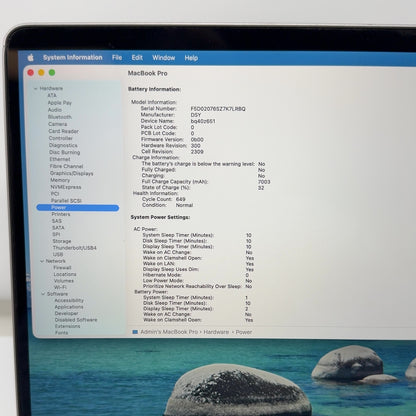416x416 pixels.
Task: Select SATA in the sidebar
Action: point(58,228)
